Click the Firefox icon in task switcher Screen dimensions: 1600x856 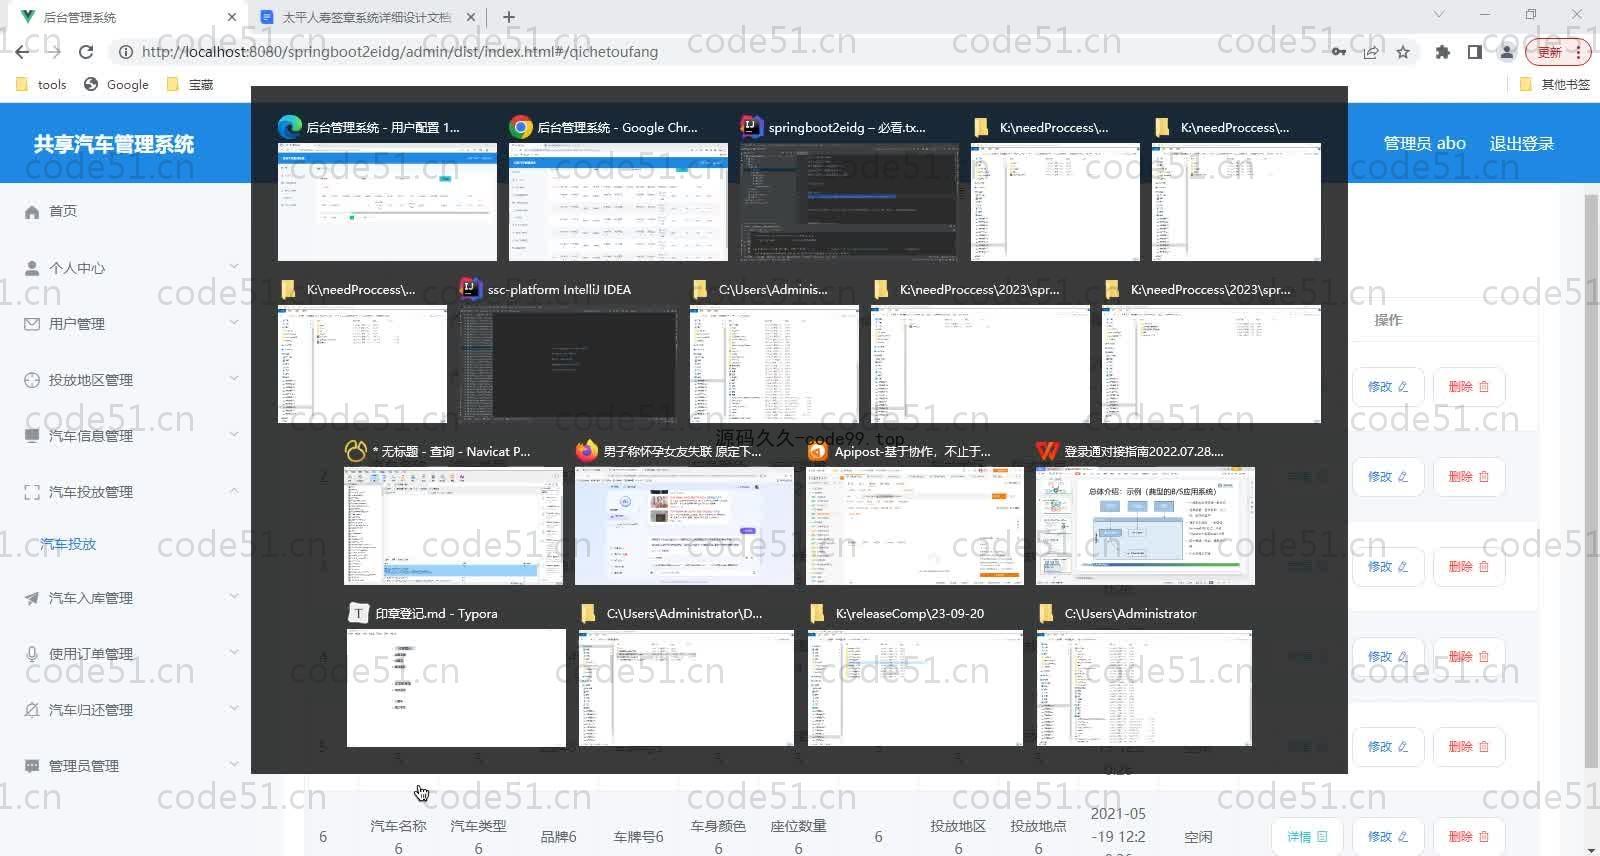click(586, 451)
